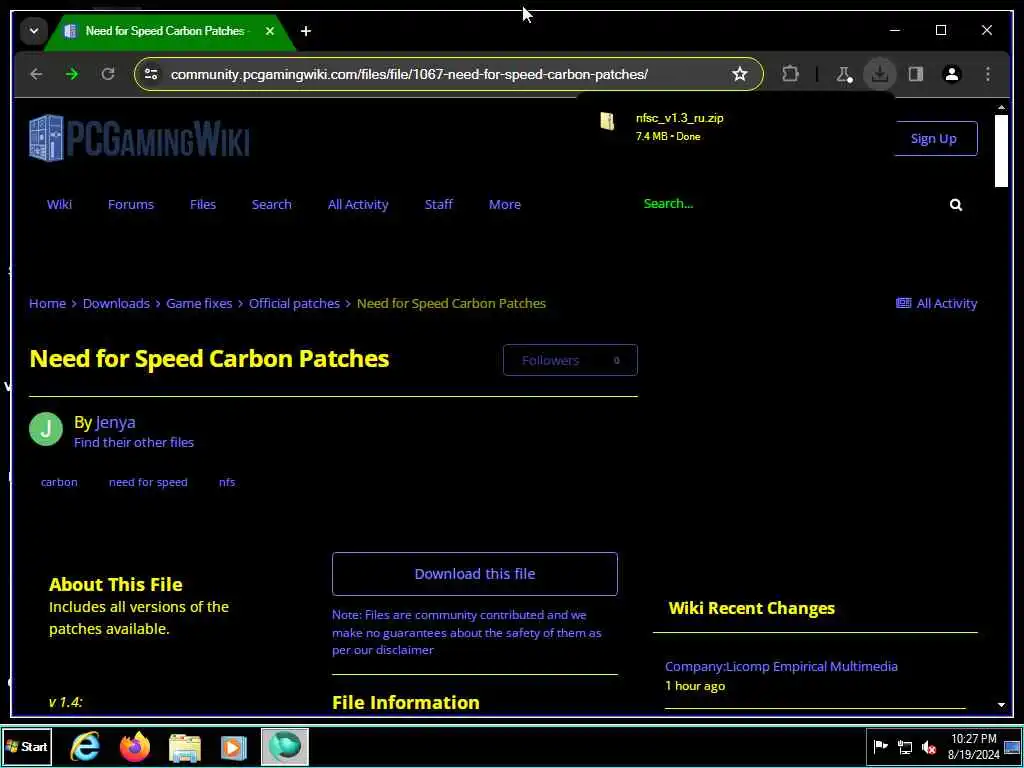Click the muted volume tray icon

click(x=929, y=747)
